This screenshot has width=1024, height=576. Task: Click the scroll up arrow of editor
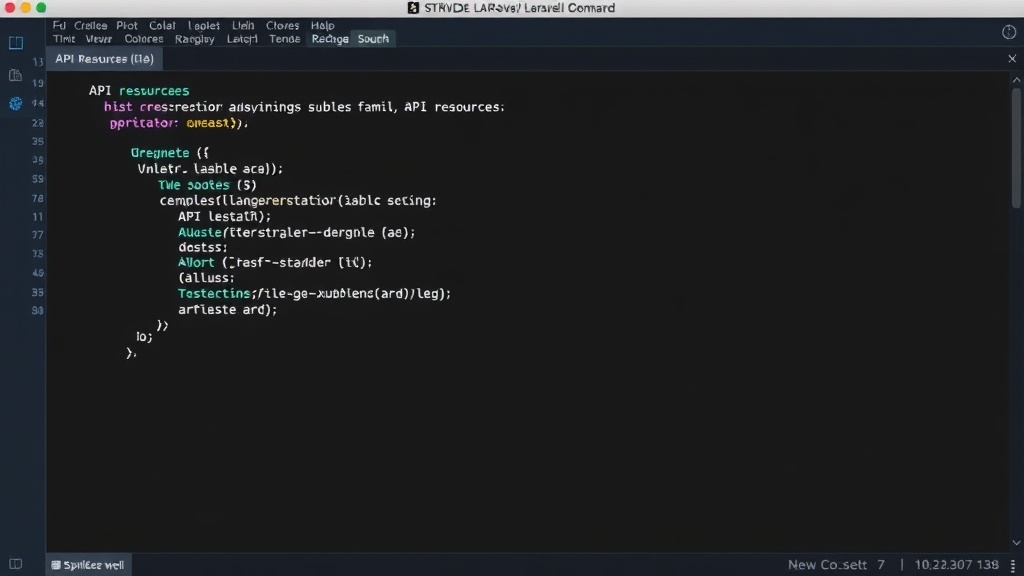tap(1016, 80)
